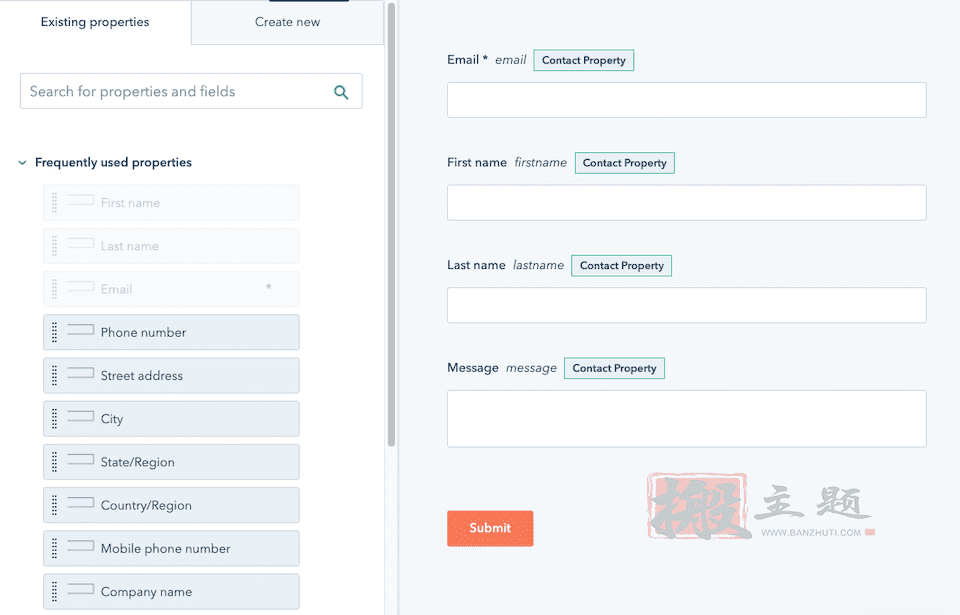Select the Street address property label
This screenshot has height=615, width=960.
pos(141,375)
